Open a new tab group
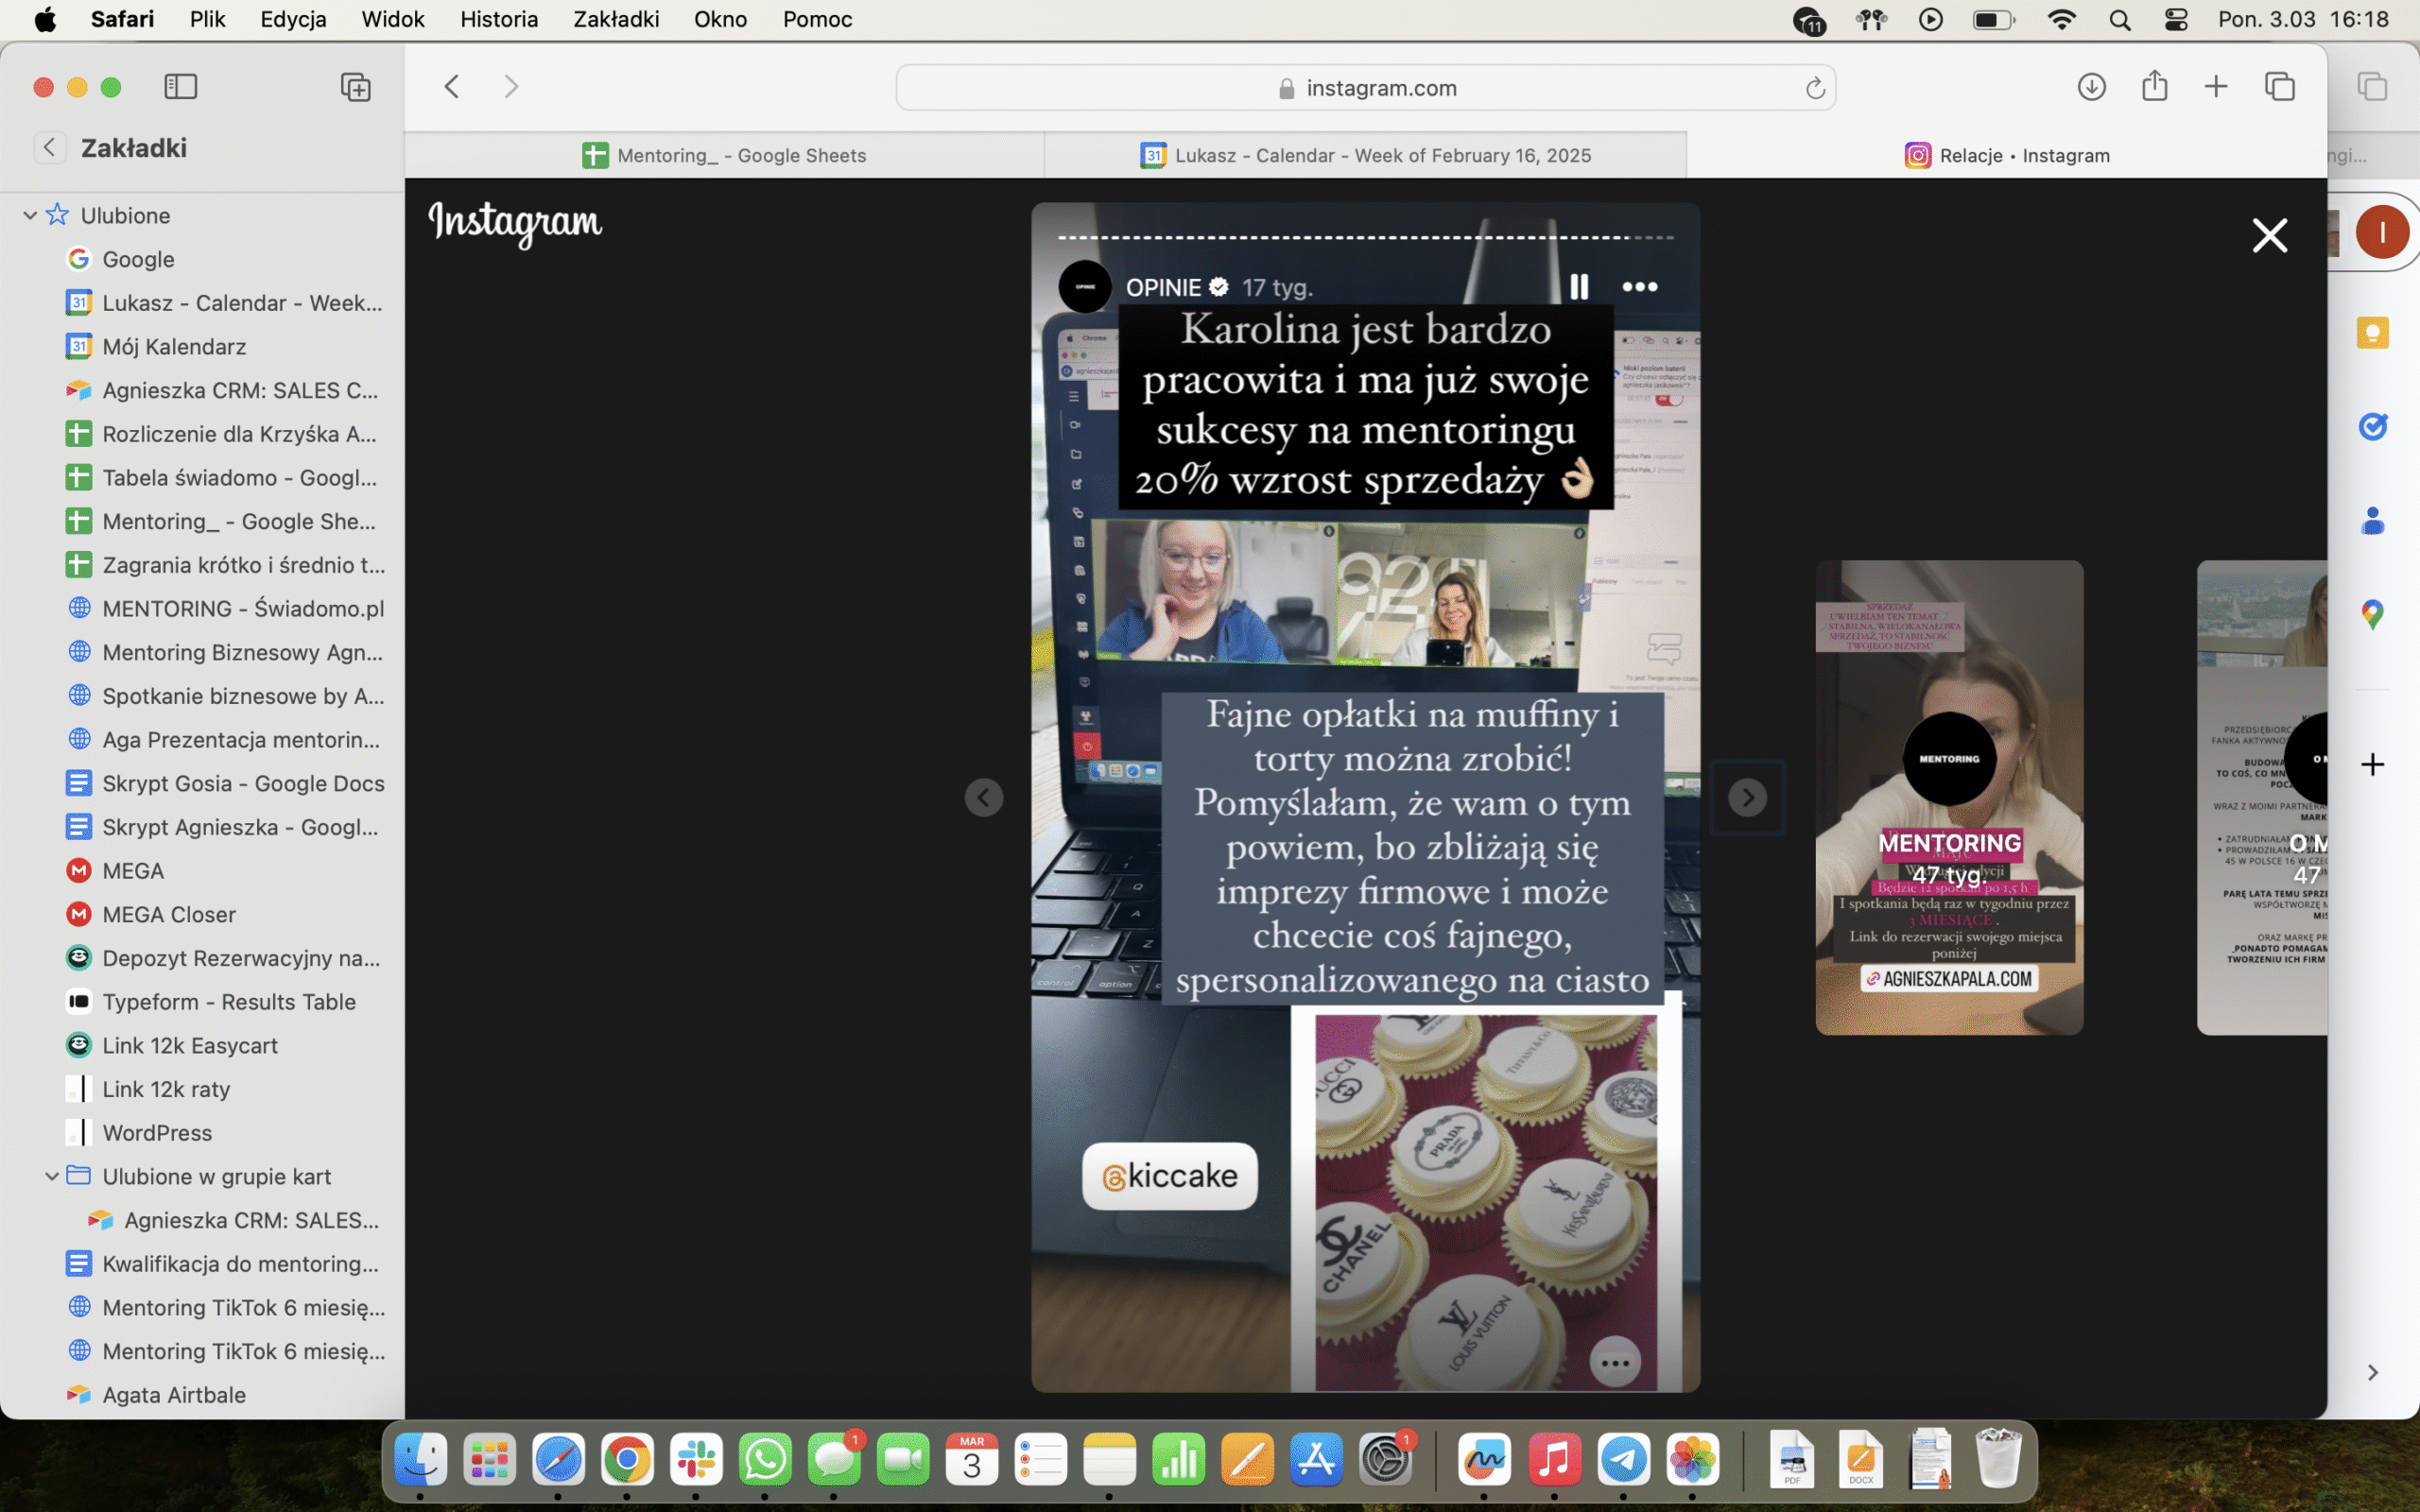The height and width of the screenshot is (1512, 2420). click(355, 87)
